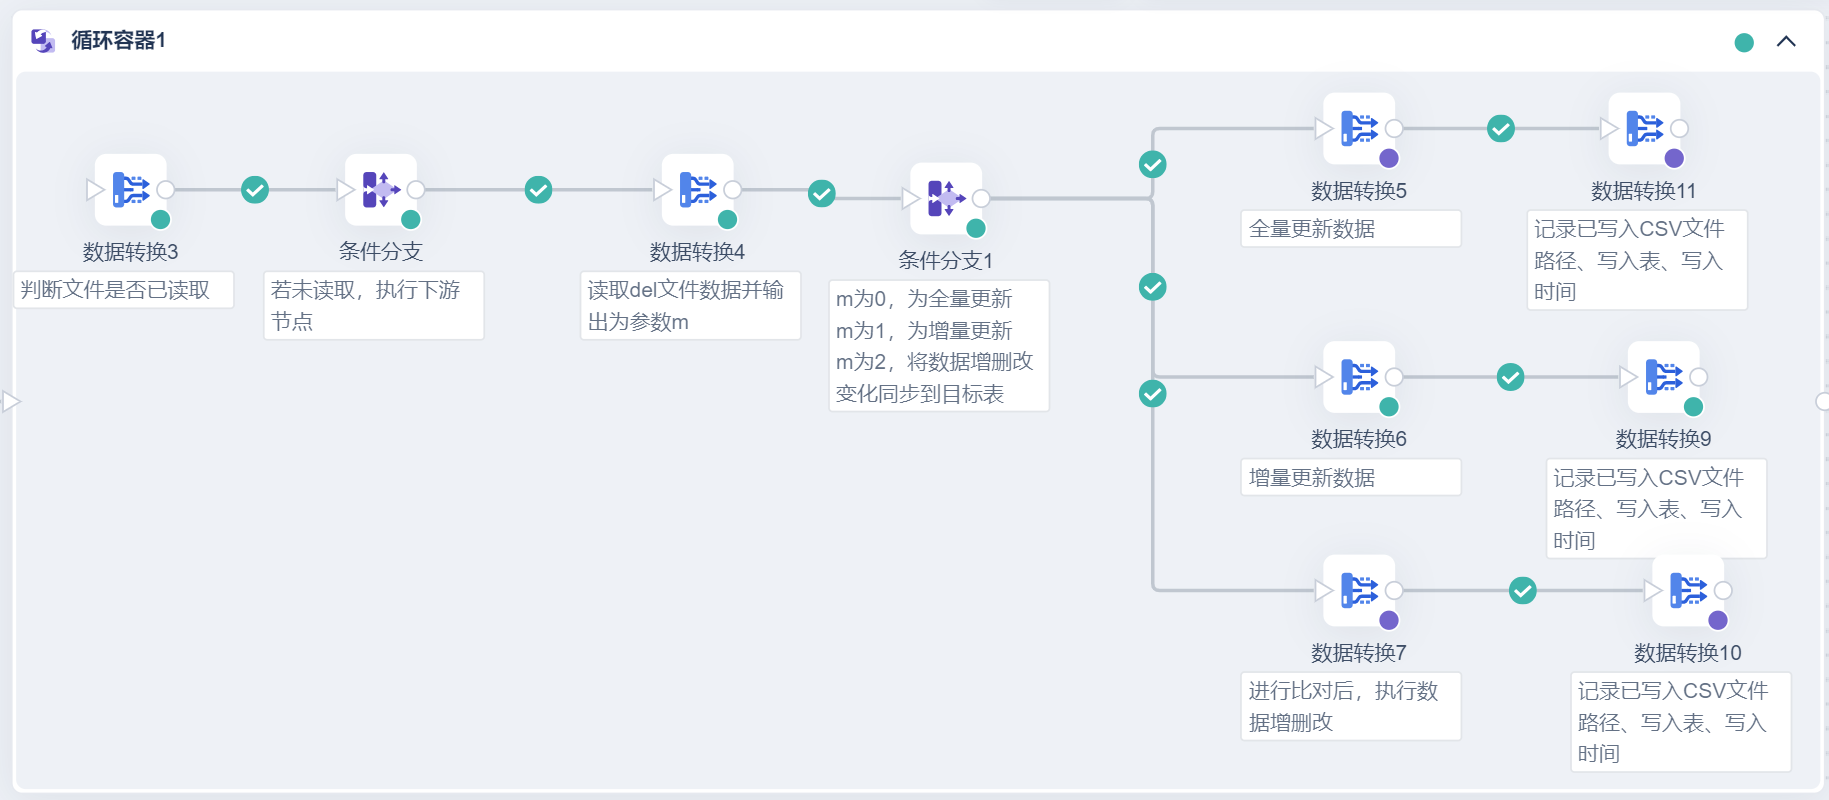Click the 循环容器1 loop container icon
Viewport: 1829px width, 800px height.
(x=43, y=41)
